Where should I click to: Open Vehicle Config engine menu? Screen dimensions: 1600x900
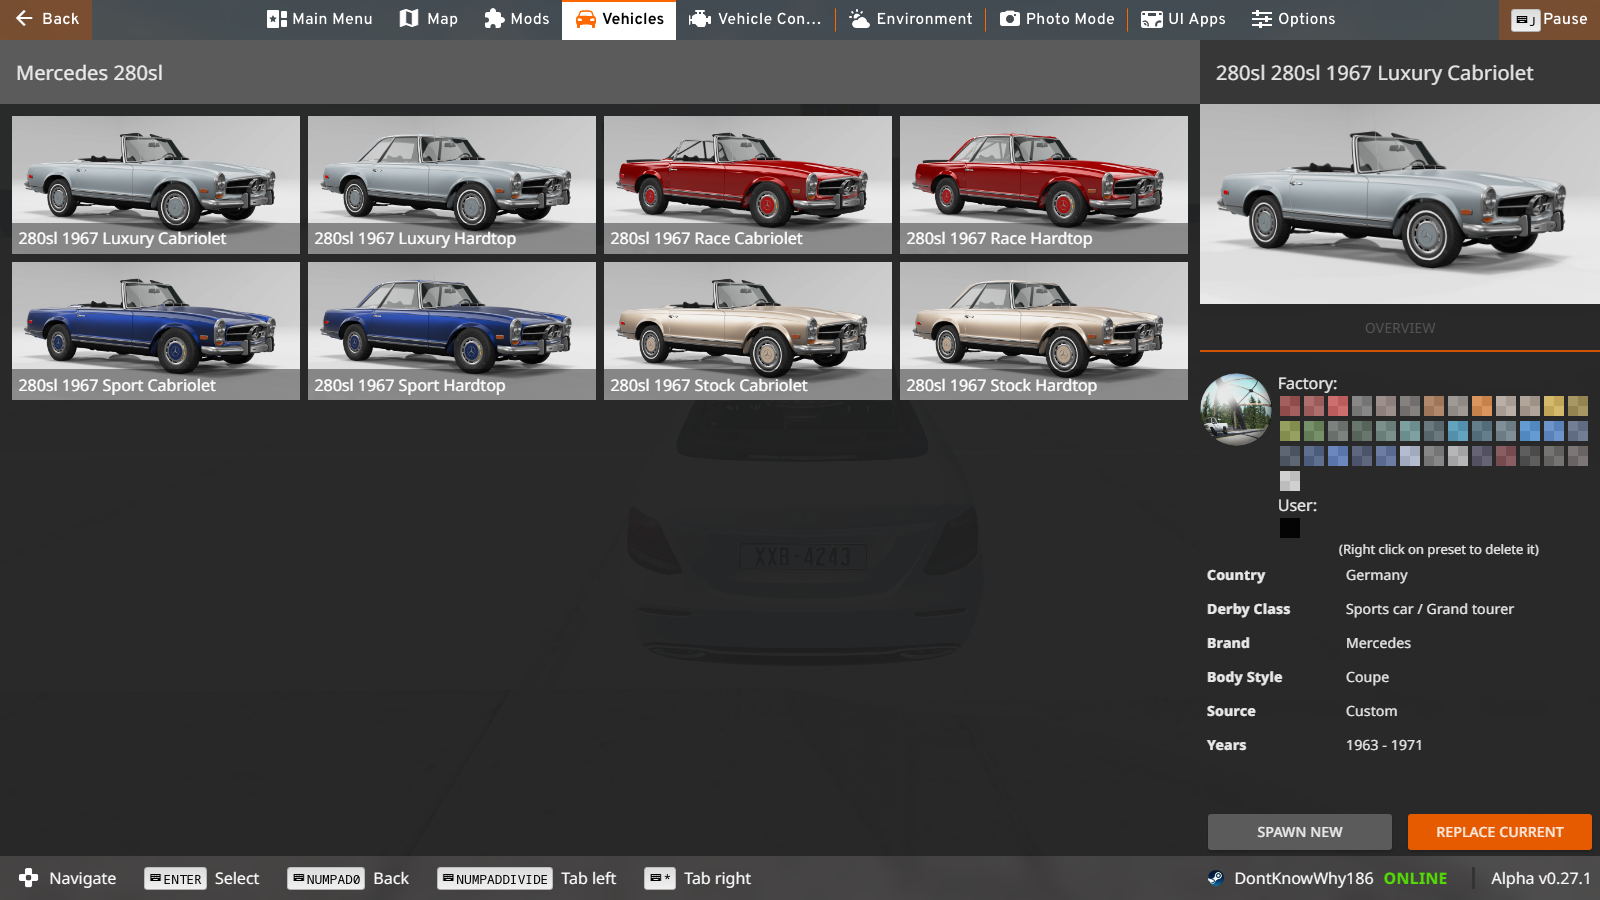[755, 19]
